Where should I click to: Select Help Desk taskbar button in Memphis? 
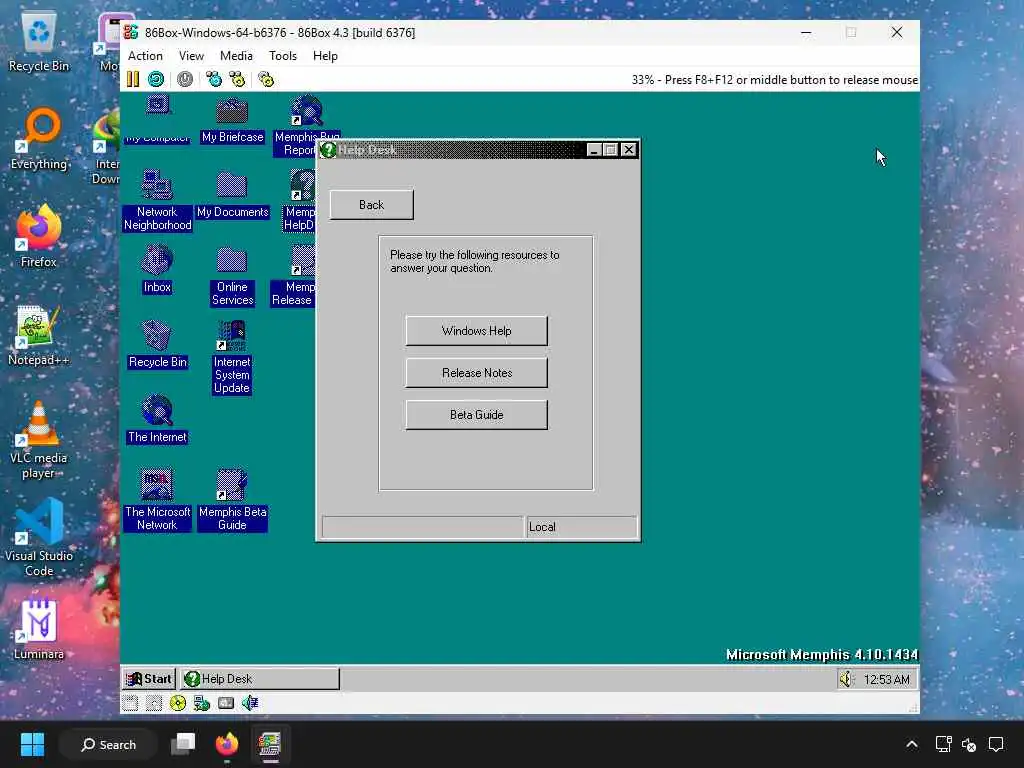tap(260, 679)
